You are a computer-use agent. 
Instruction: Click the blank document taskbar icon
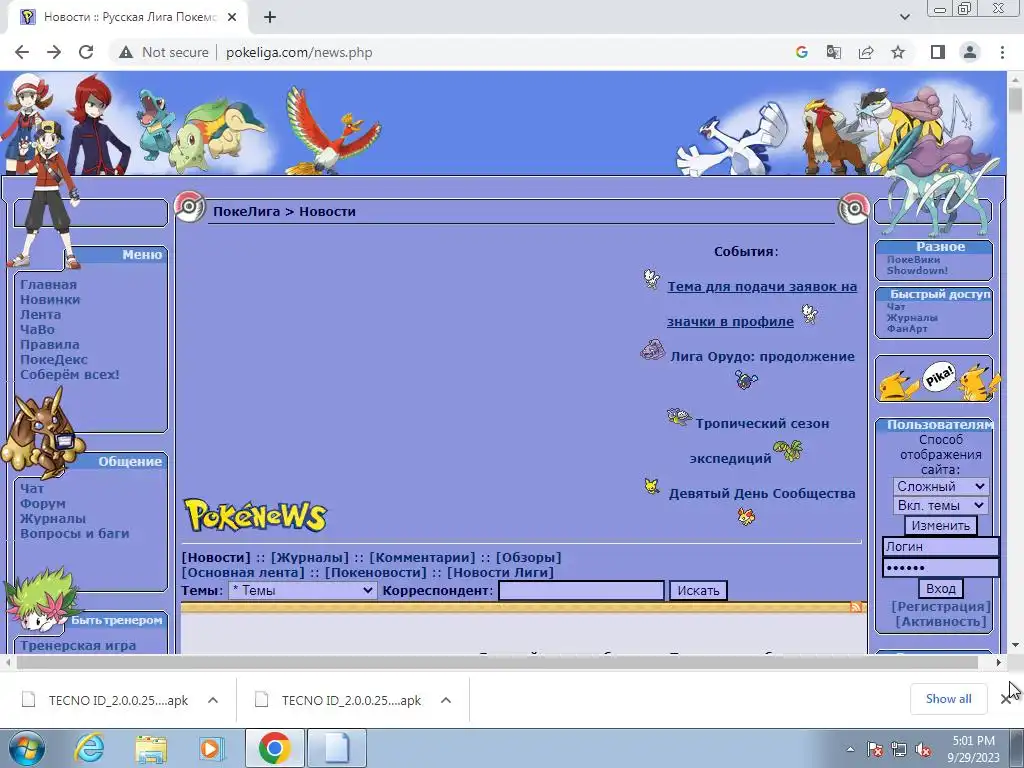click(337, 748)
